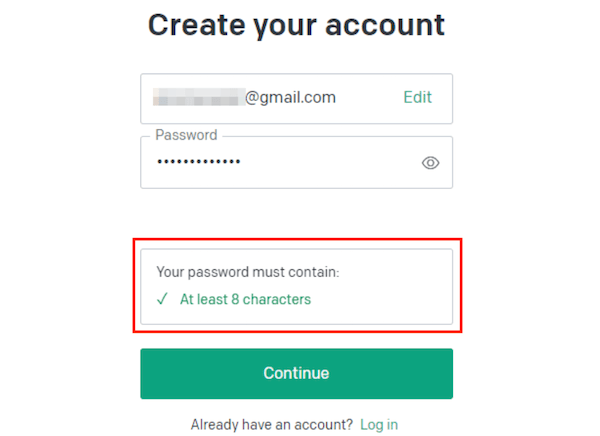Screen dimensions: 600x436
Task: Open the Log in link
Action: pos(379,425)
